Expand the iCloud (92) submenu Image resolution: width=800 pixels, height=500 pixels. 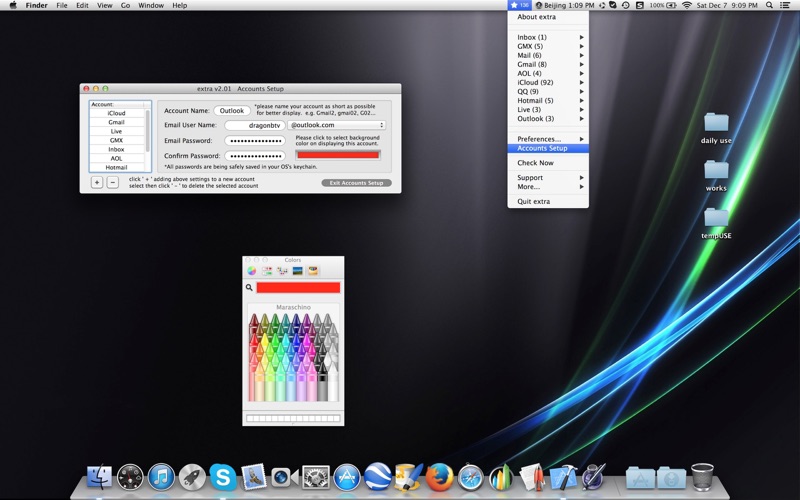(x=548, y=82)
